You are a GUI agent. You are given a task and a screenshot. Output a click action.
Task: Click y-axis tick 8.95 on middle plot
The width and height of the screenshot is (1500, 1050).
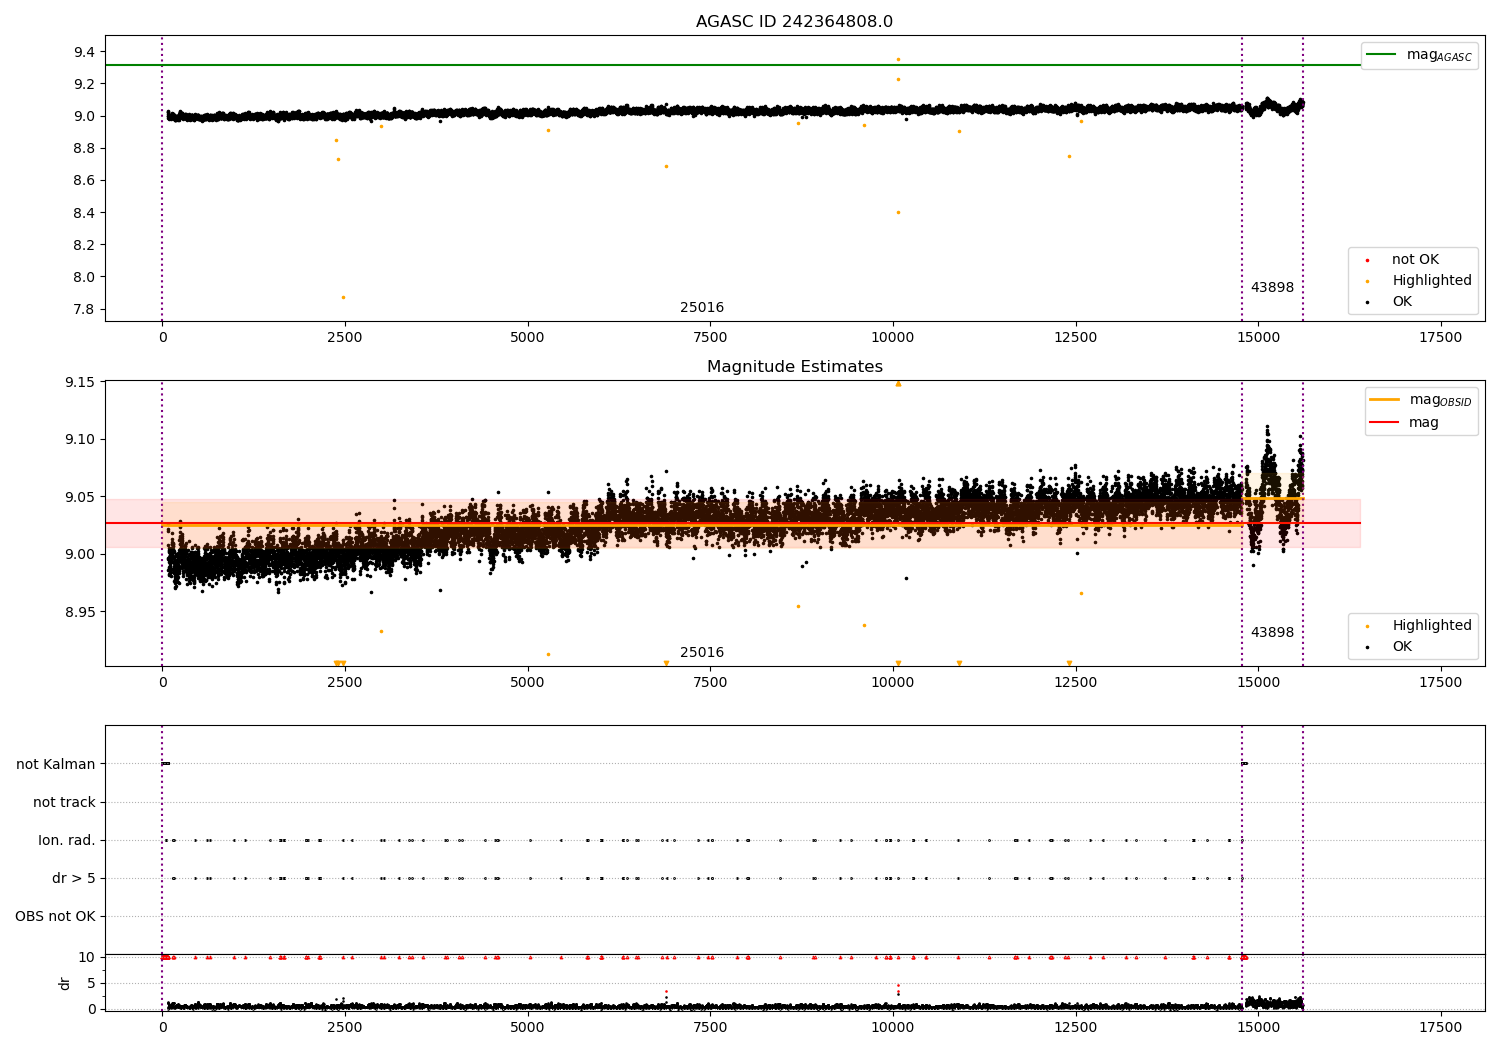coord(81,612)
